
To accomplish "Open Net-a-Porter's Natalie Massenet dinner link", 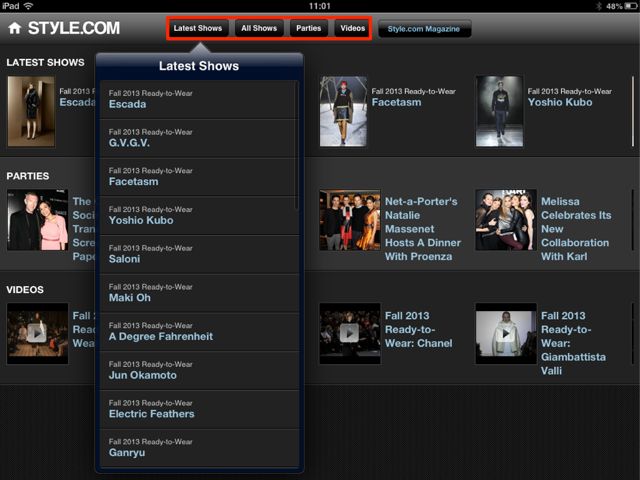I will [x=423, y=229].
